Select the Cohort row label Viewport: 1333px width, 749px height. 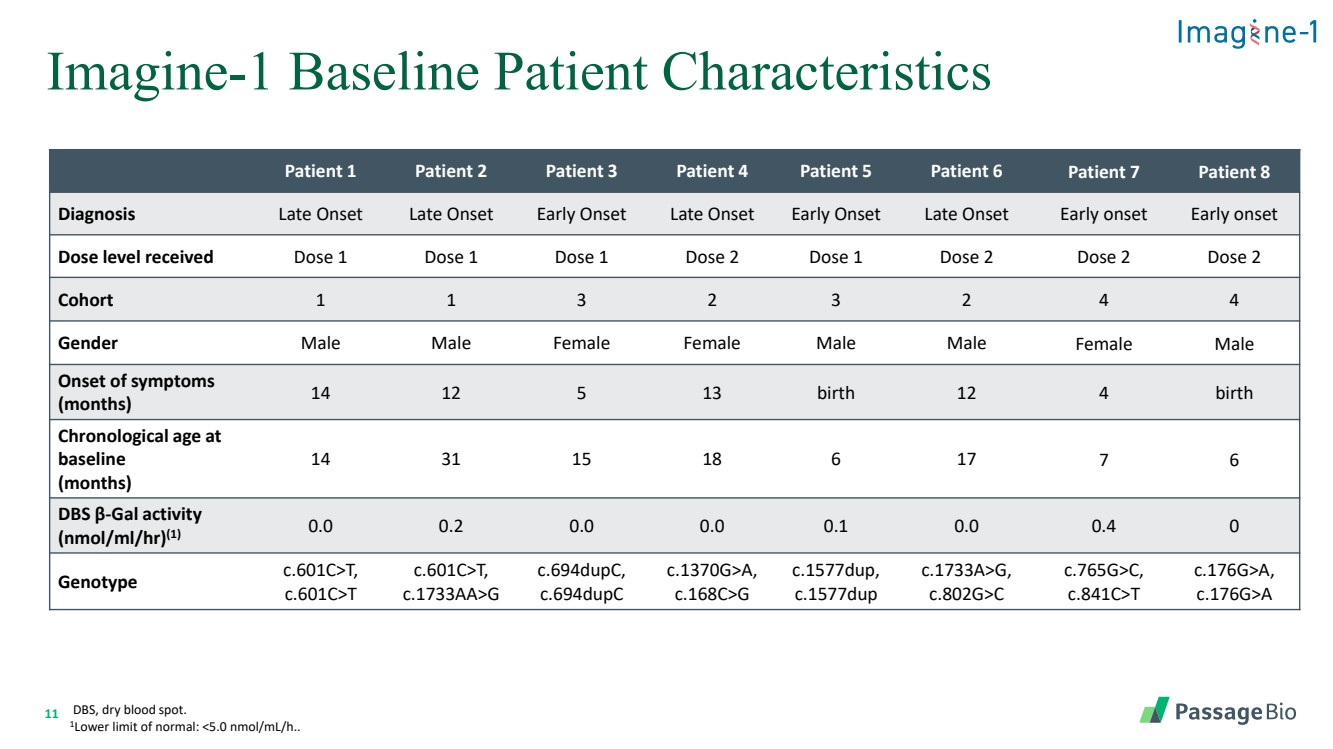pos(86,300)
